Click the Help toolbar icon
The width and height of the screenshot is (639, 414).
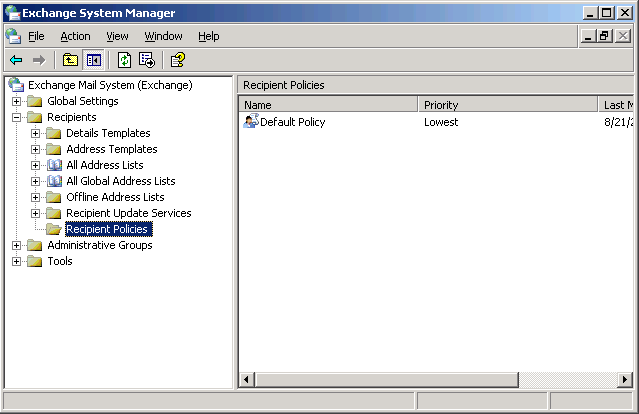click(178, 60)
